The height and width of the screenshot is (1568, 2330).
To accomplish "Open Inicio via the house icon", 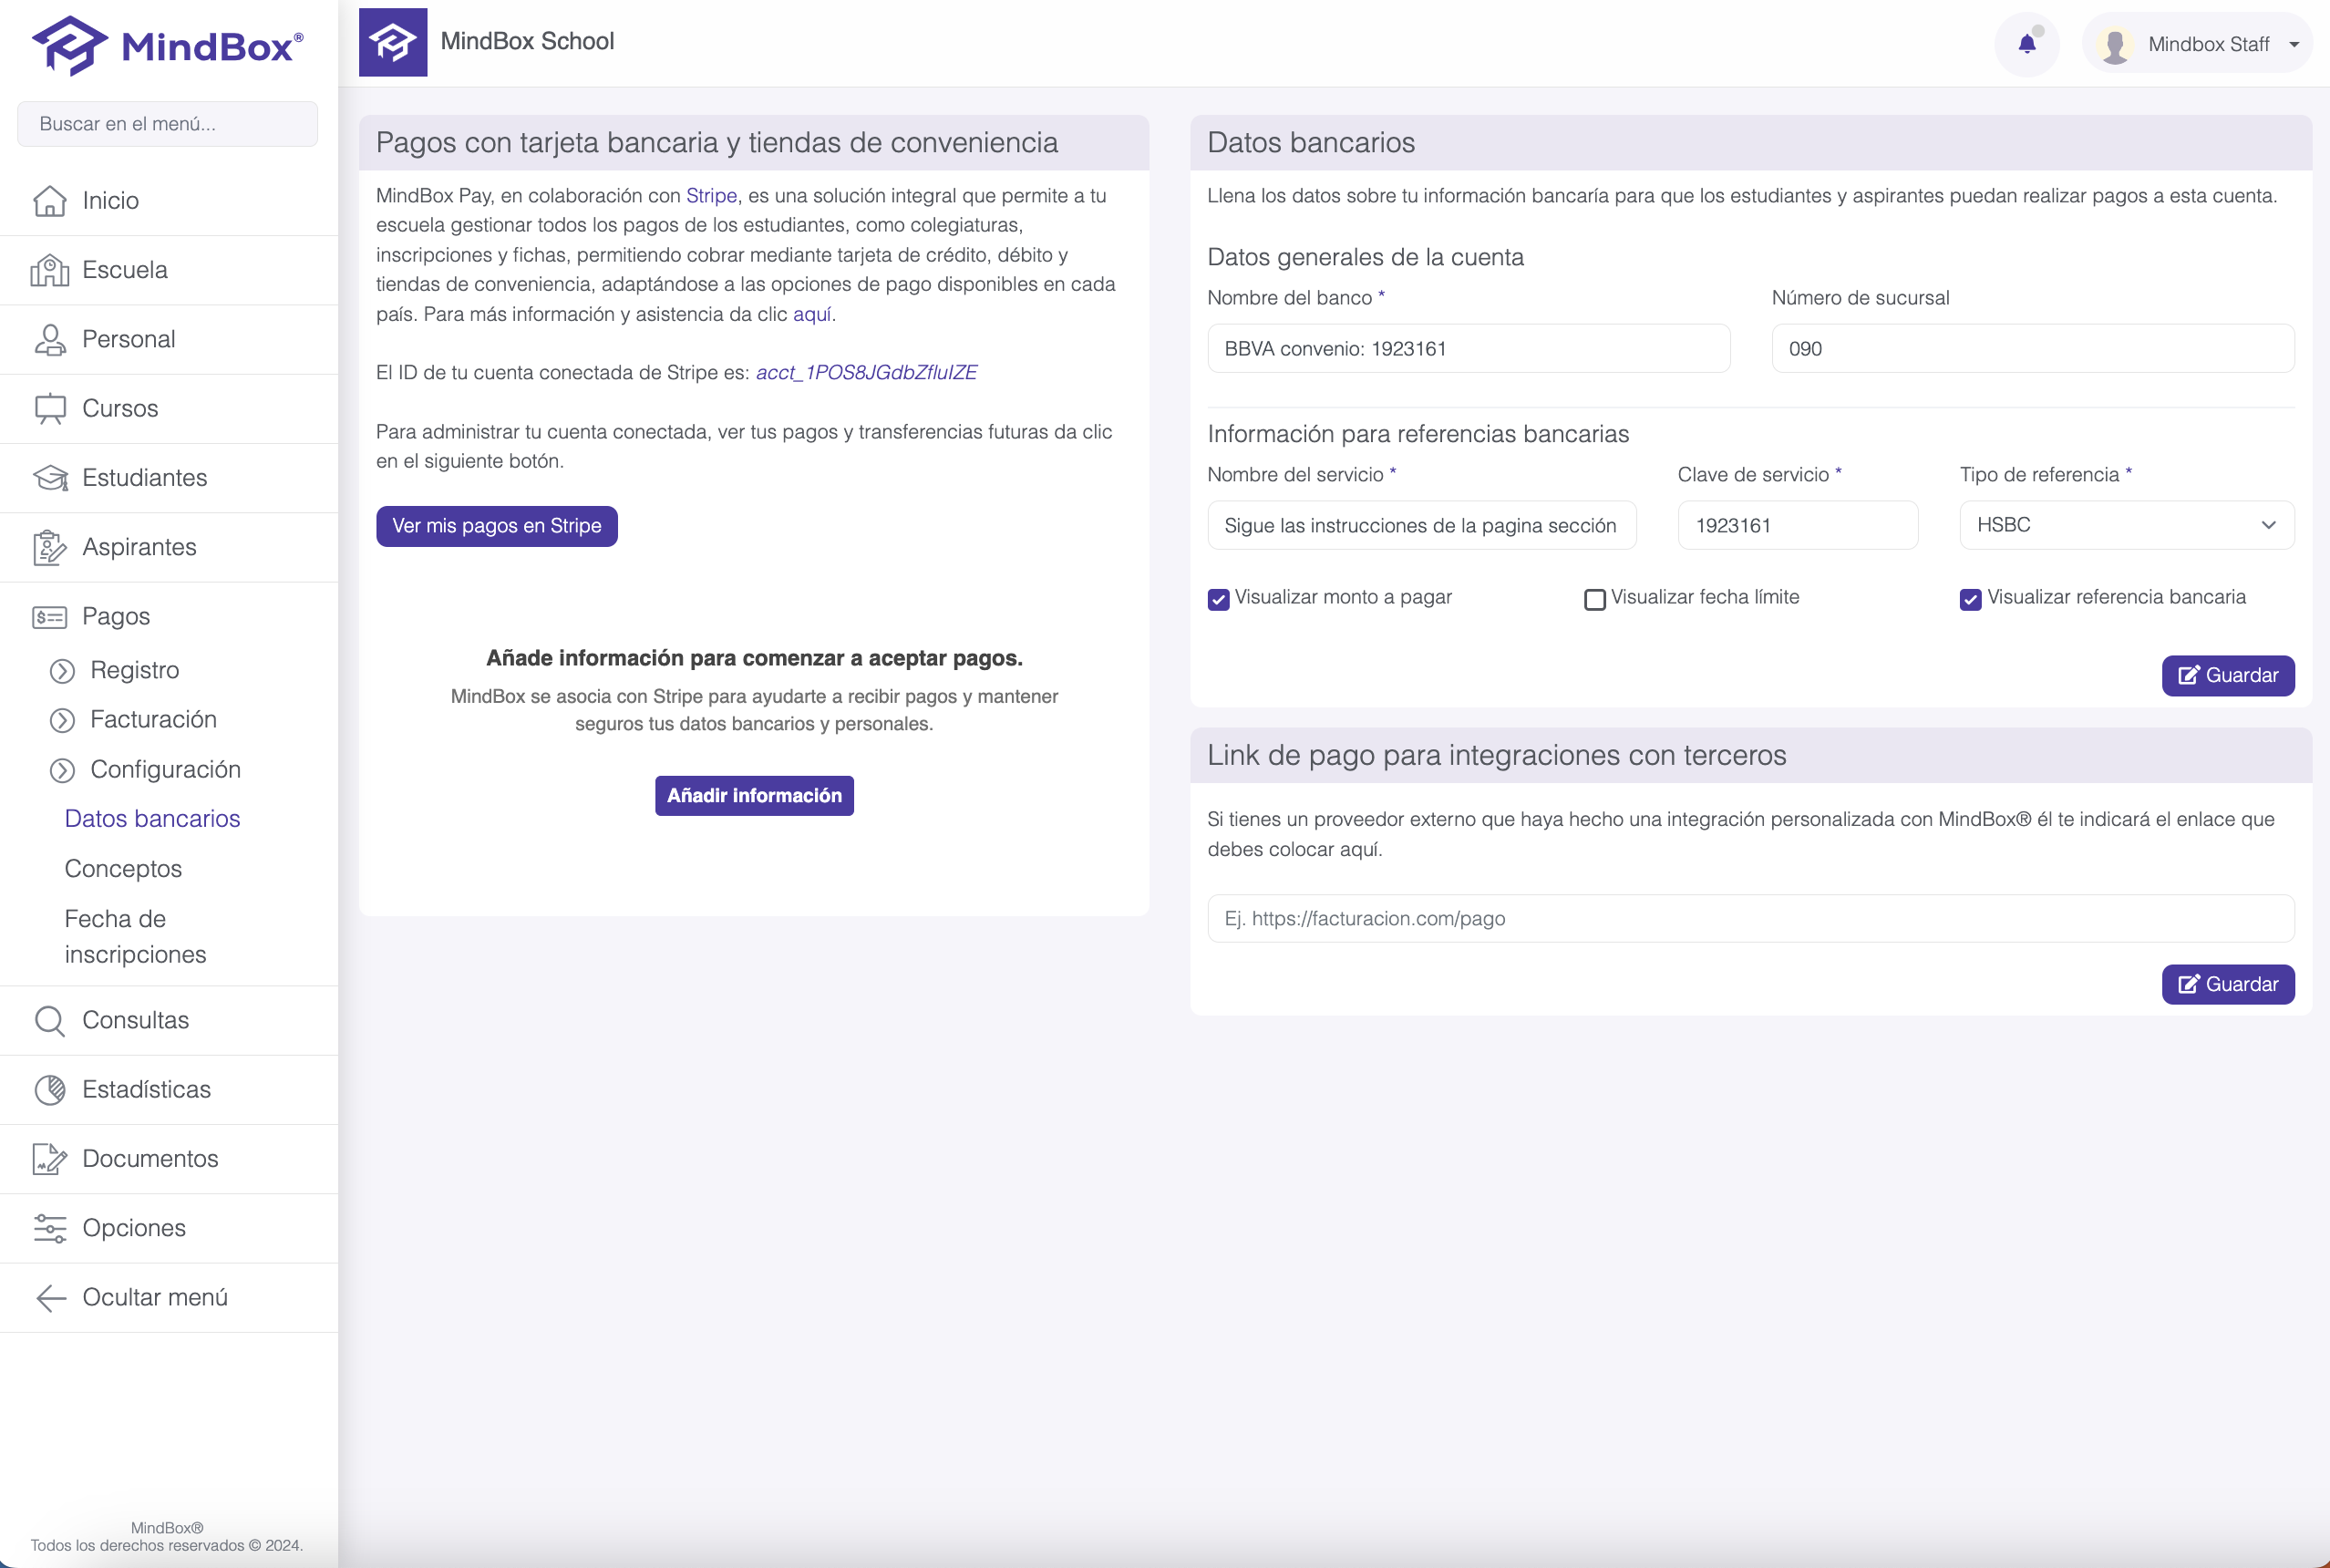I will (x=50, y=201).
